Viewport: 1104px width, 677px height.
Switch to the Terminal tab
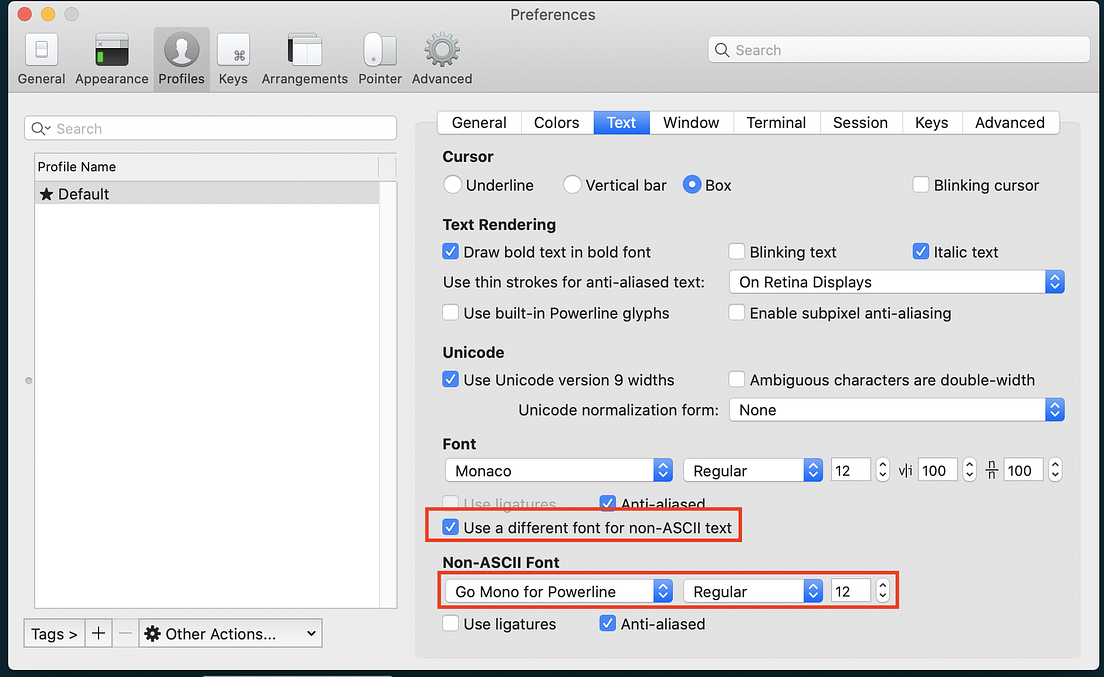pos(776,122)
